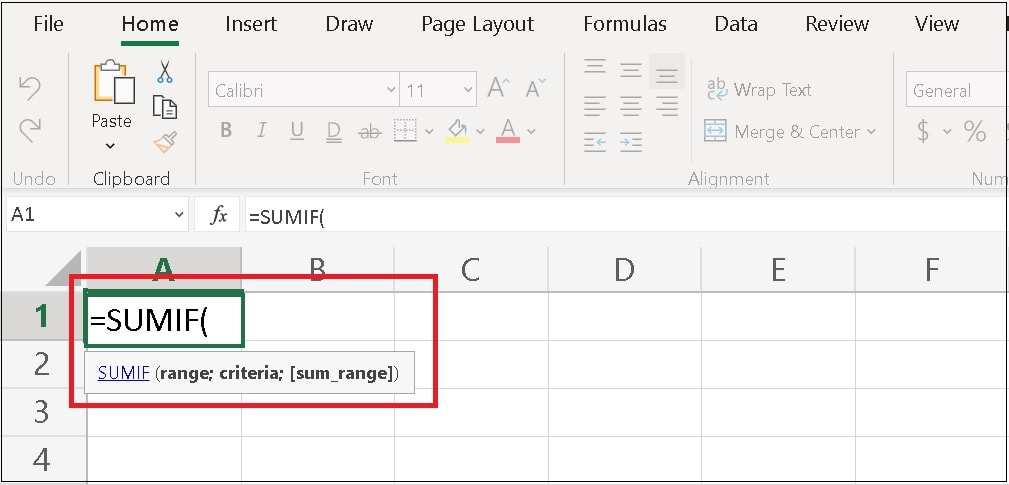This screenshot has height=485, width=1009.
Task: Toggle Wrap Text option
Action: click(759, 89)
